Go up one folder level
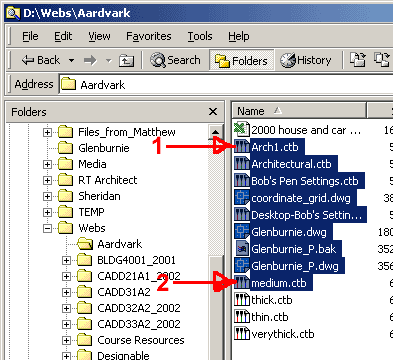The image size is (393, 360). (x=127, y=61)
